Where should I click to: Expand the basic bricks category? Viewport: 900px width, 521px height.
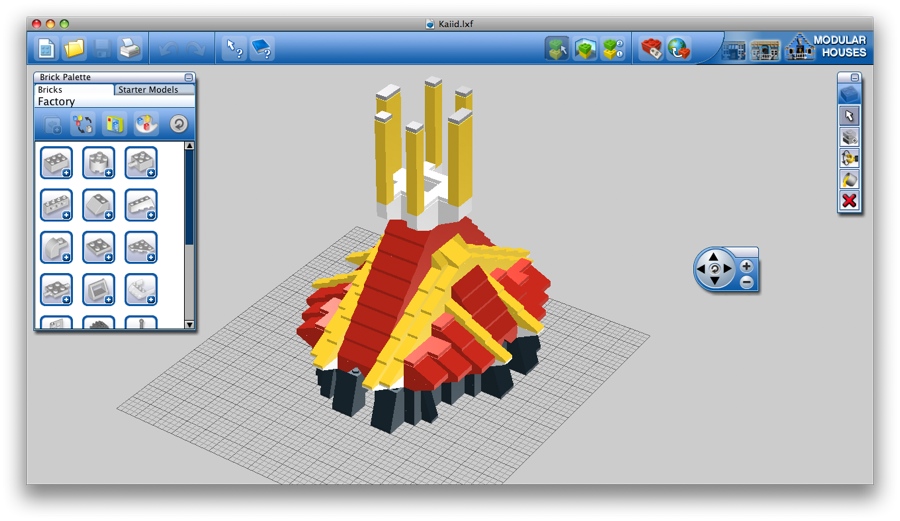pos(56,163)
